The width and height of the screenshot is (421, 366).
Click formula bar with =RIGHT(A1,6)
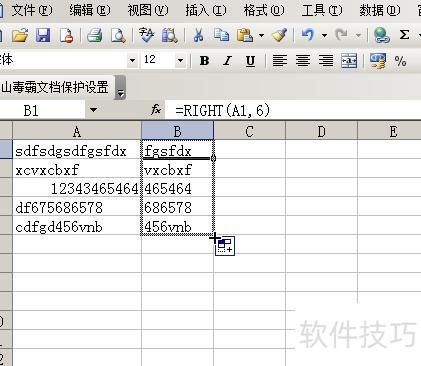pos(293,110)
